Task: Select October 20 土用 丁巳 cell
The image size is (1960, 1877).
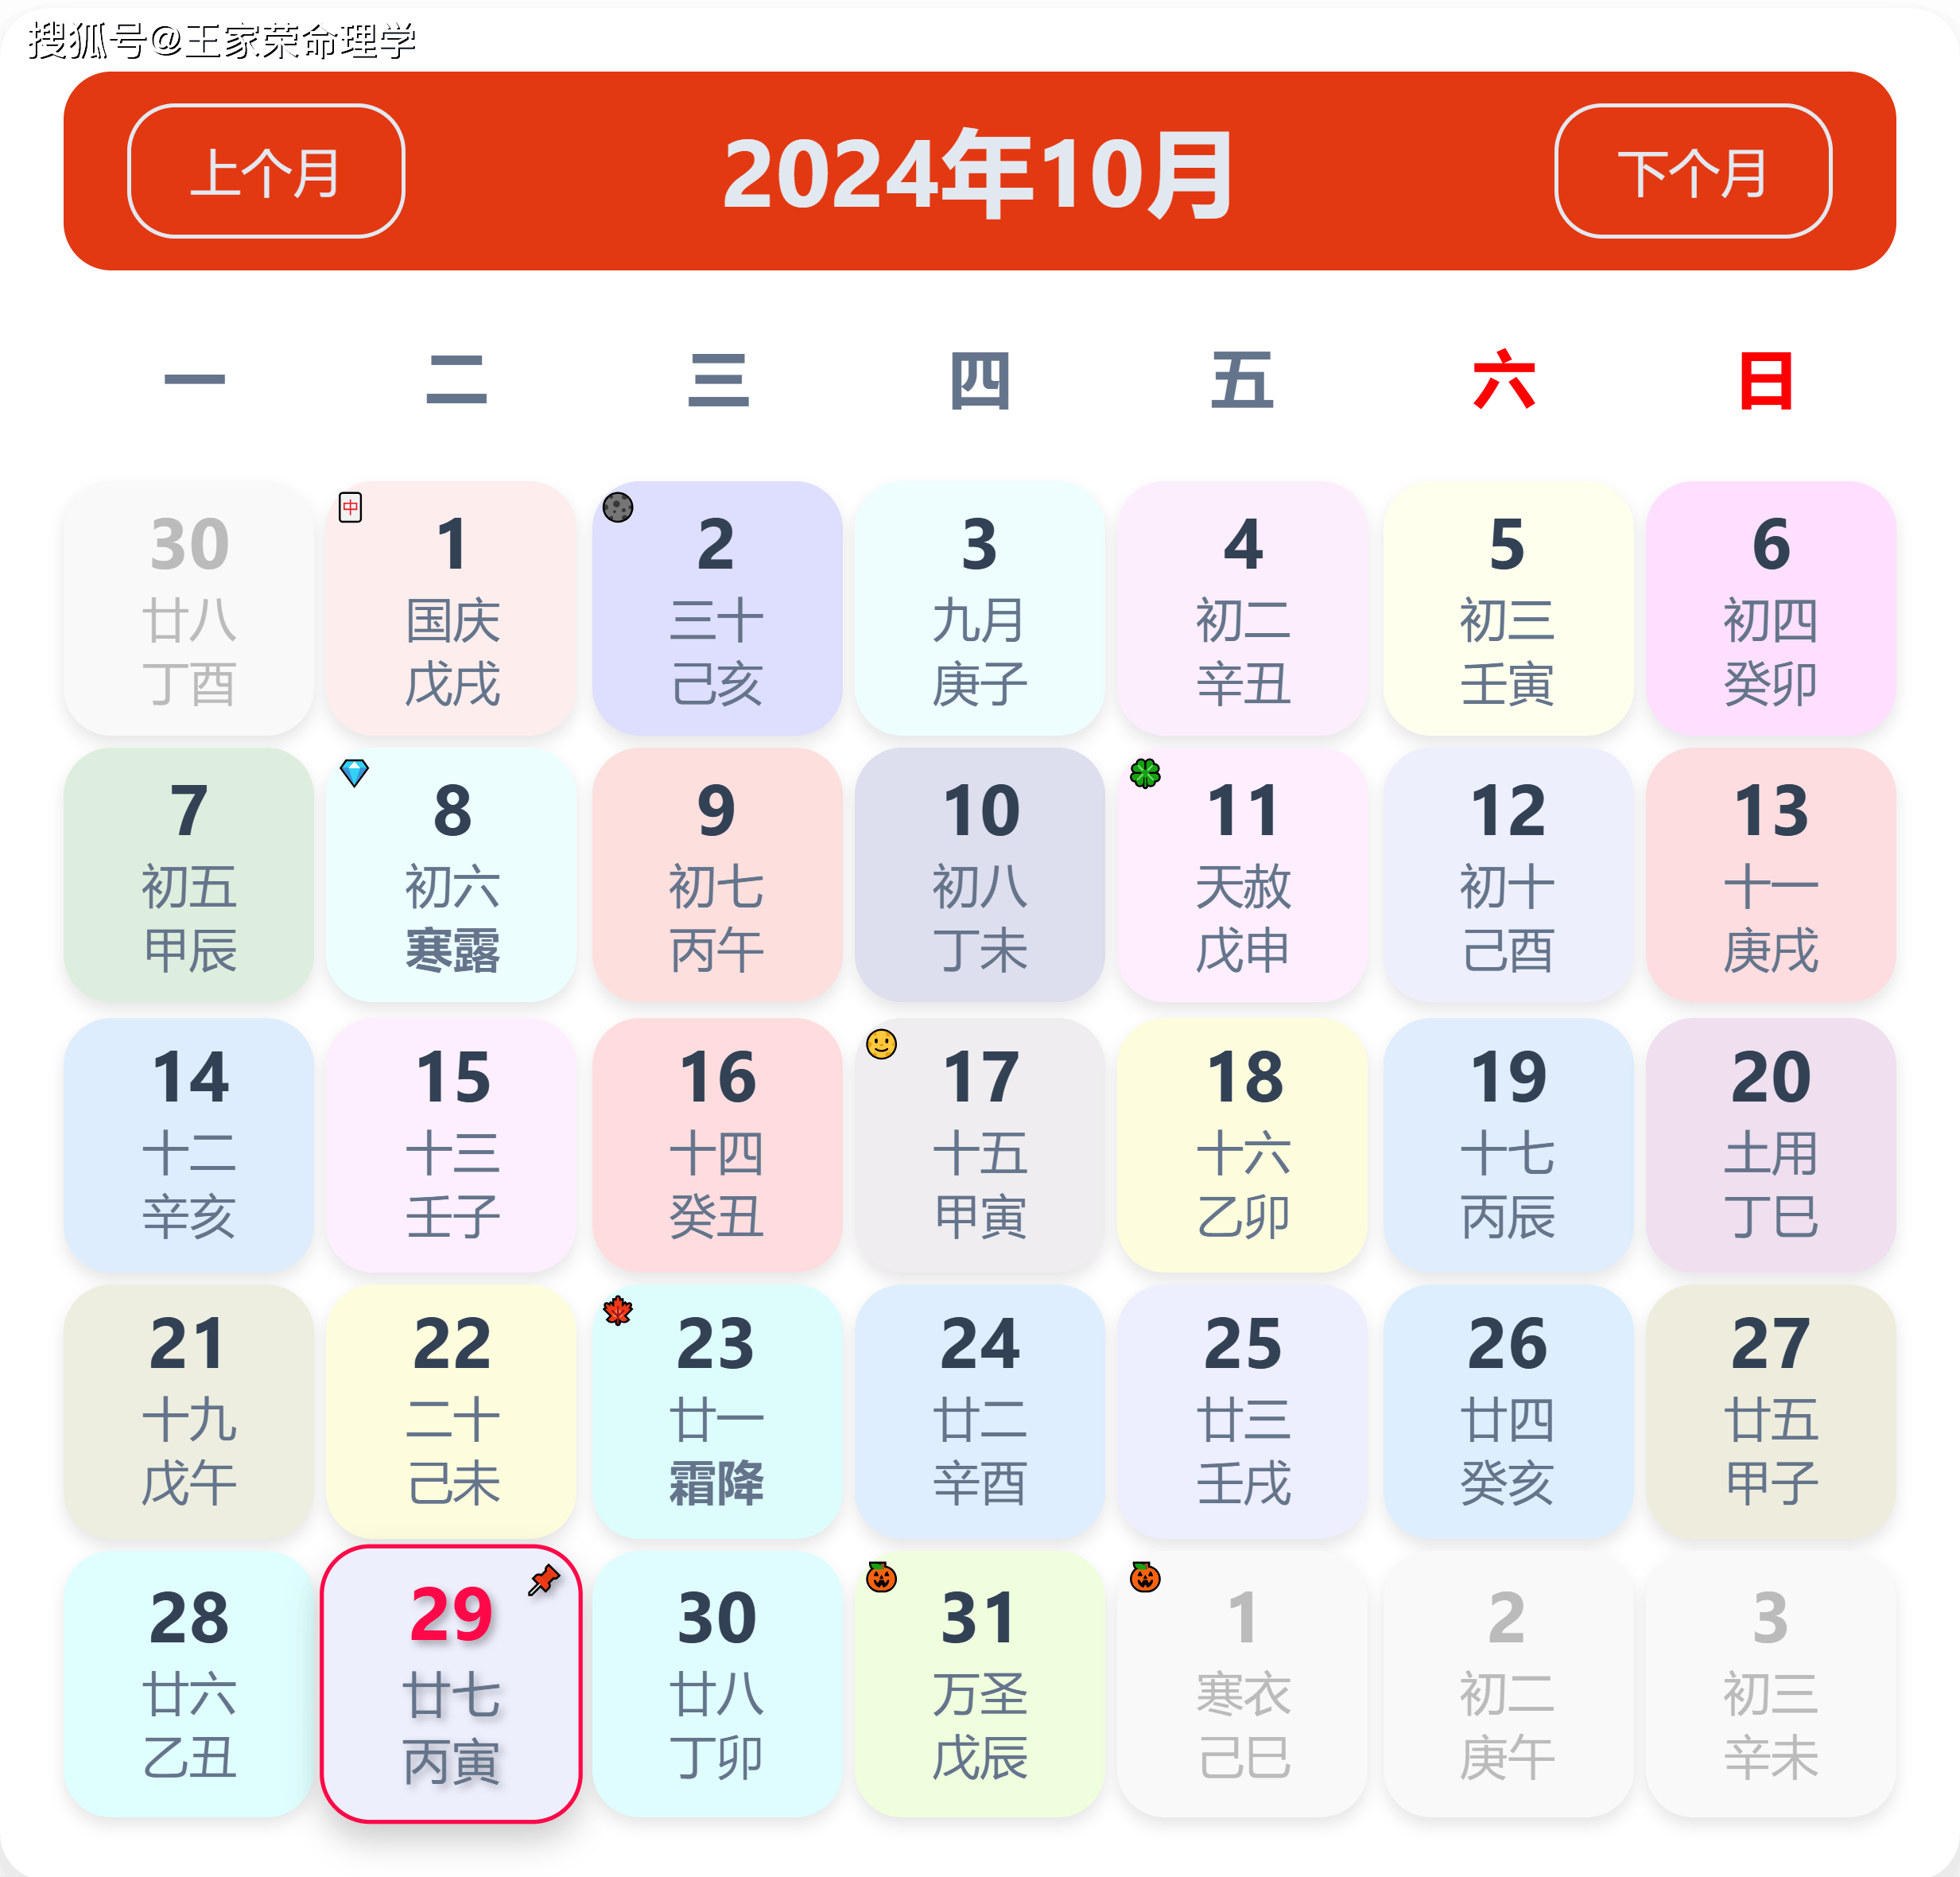Action: coord(1771,1145)
